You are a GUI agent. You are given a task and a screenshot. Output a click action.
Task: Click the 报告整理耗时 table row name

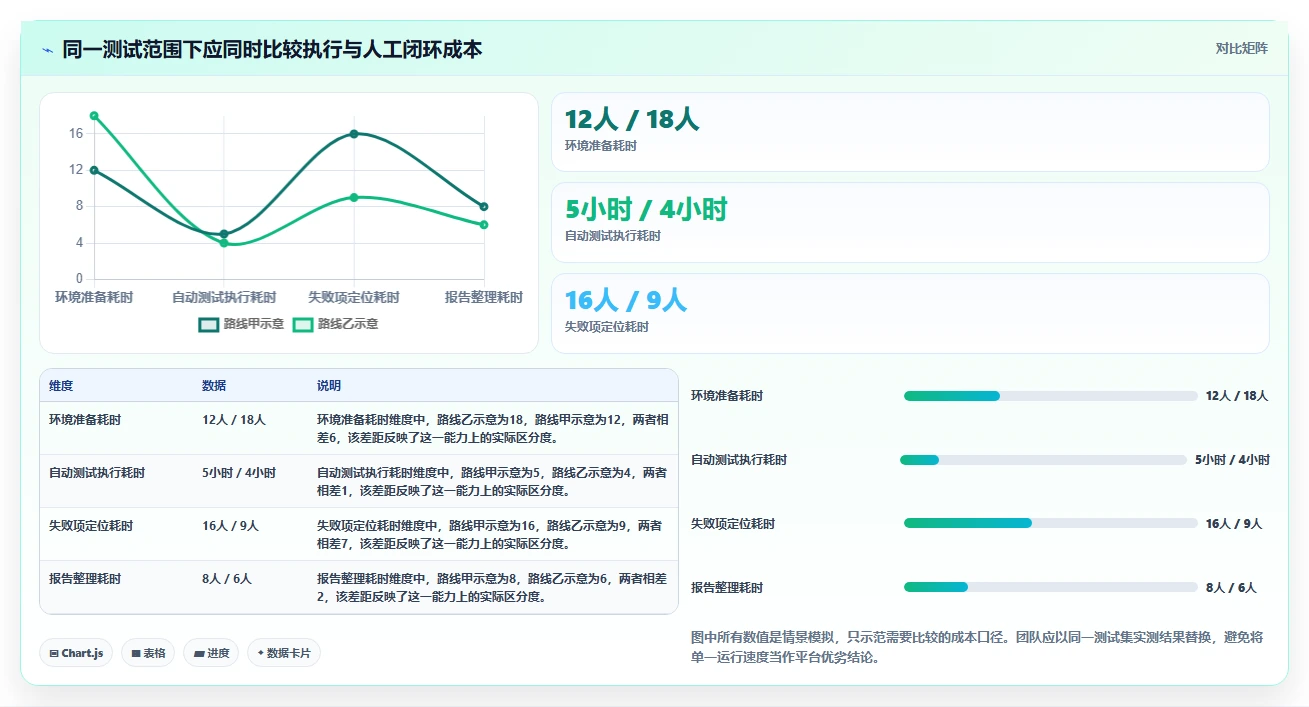click(85, 579)
